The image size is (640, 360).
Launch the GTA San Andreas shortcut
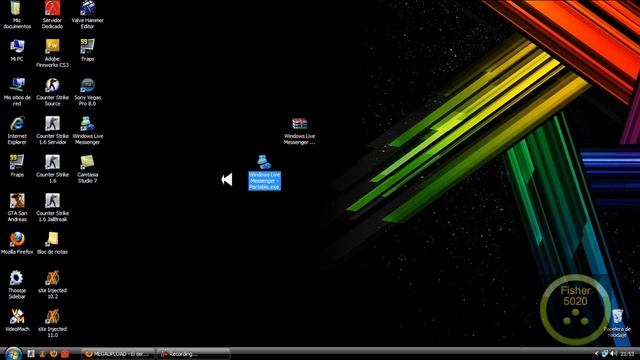(x=17, y=208)
